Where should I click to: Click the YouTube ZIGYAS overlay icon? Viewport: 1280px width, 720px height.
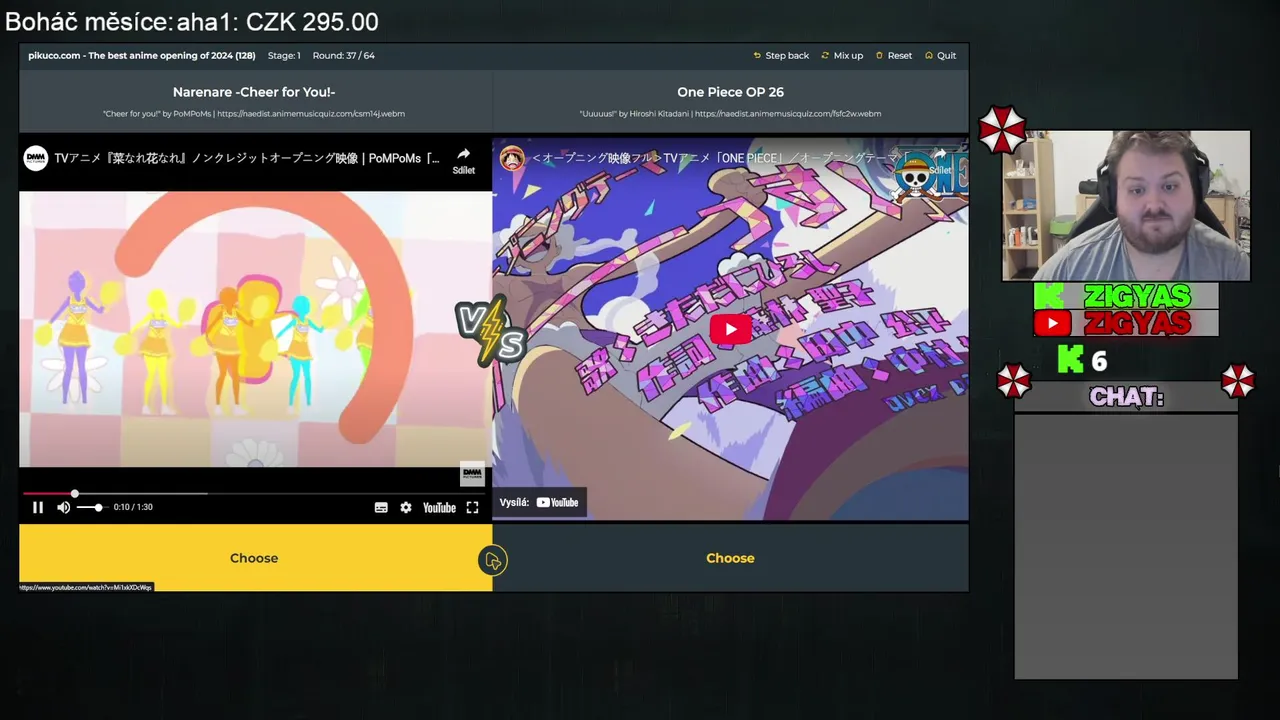(x=1052, y=323)
